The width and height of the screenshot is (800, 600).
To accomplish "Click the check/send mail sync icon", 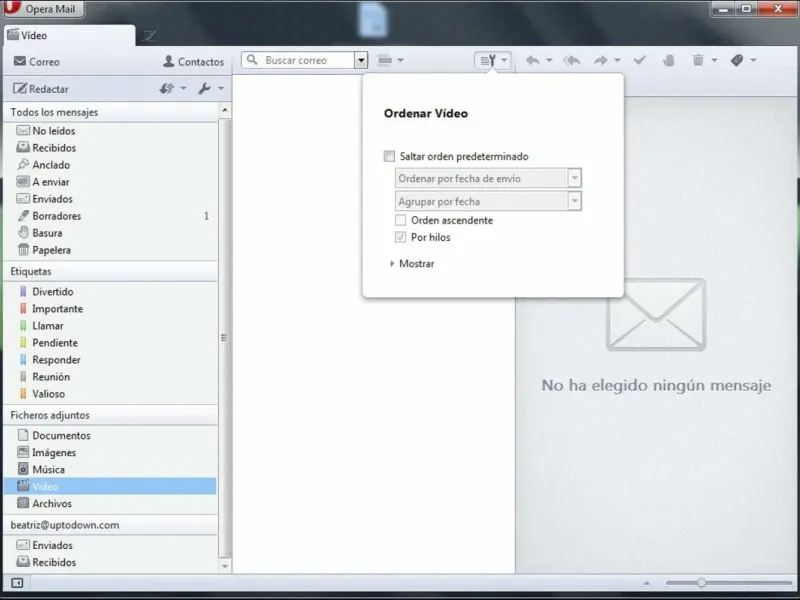I will pos(166,89).
